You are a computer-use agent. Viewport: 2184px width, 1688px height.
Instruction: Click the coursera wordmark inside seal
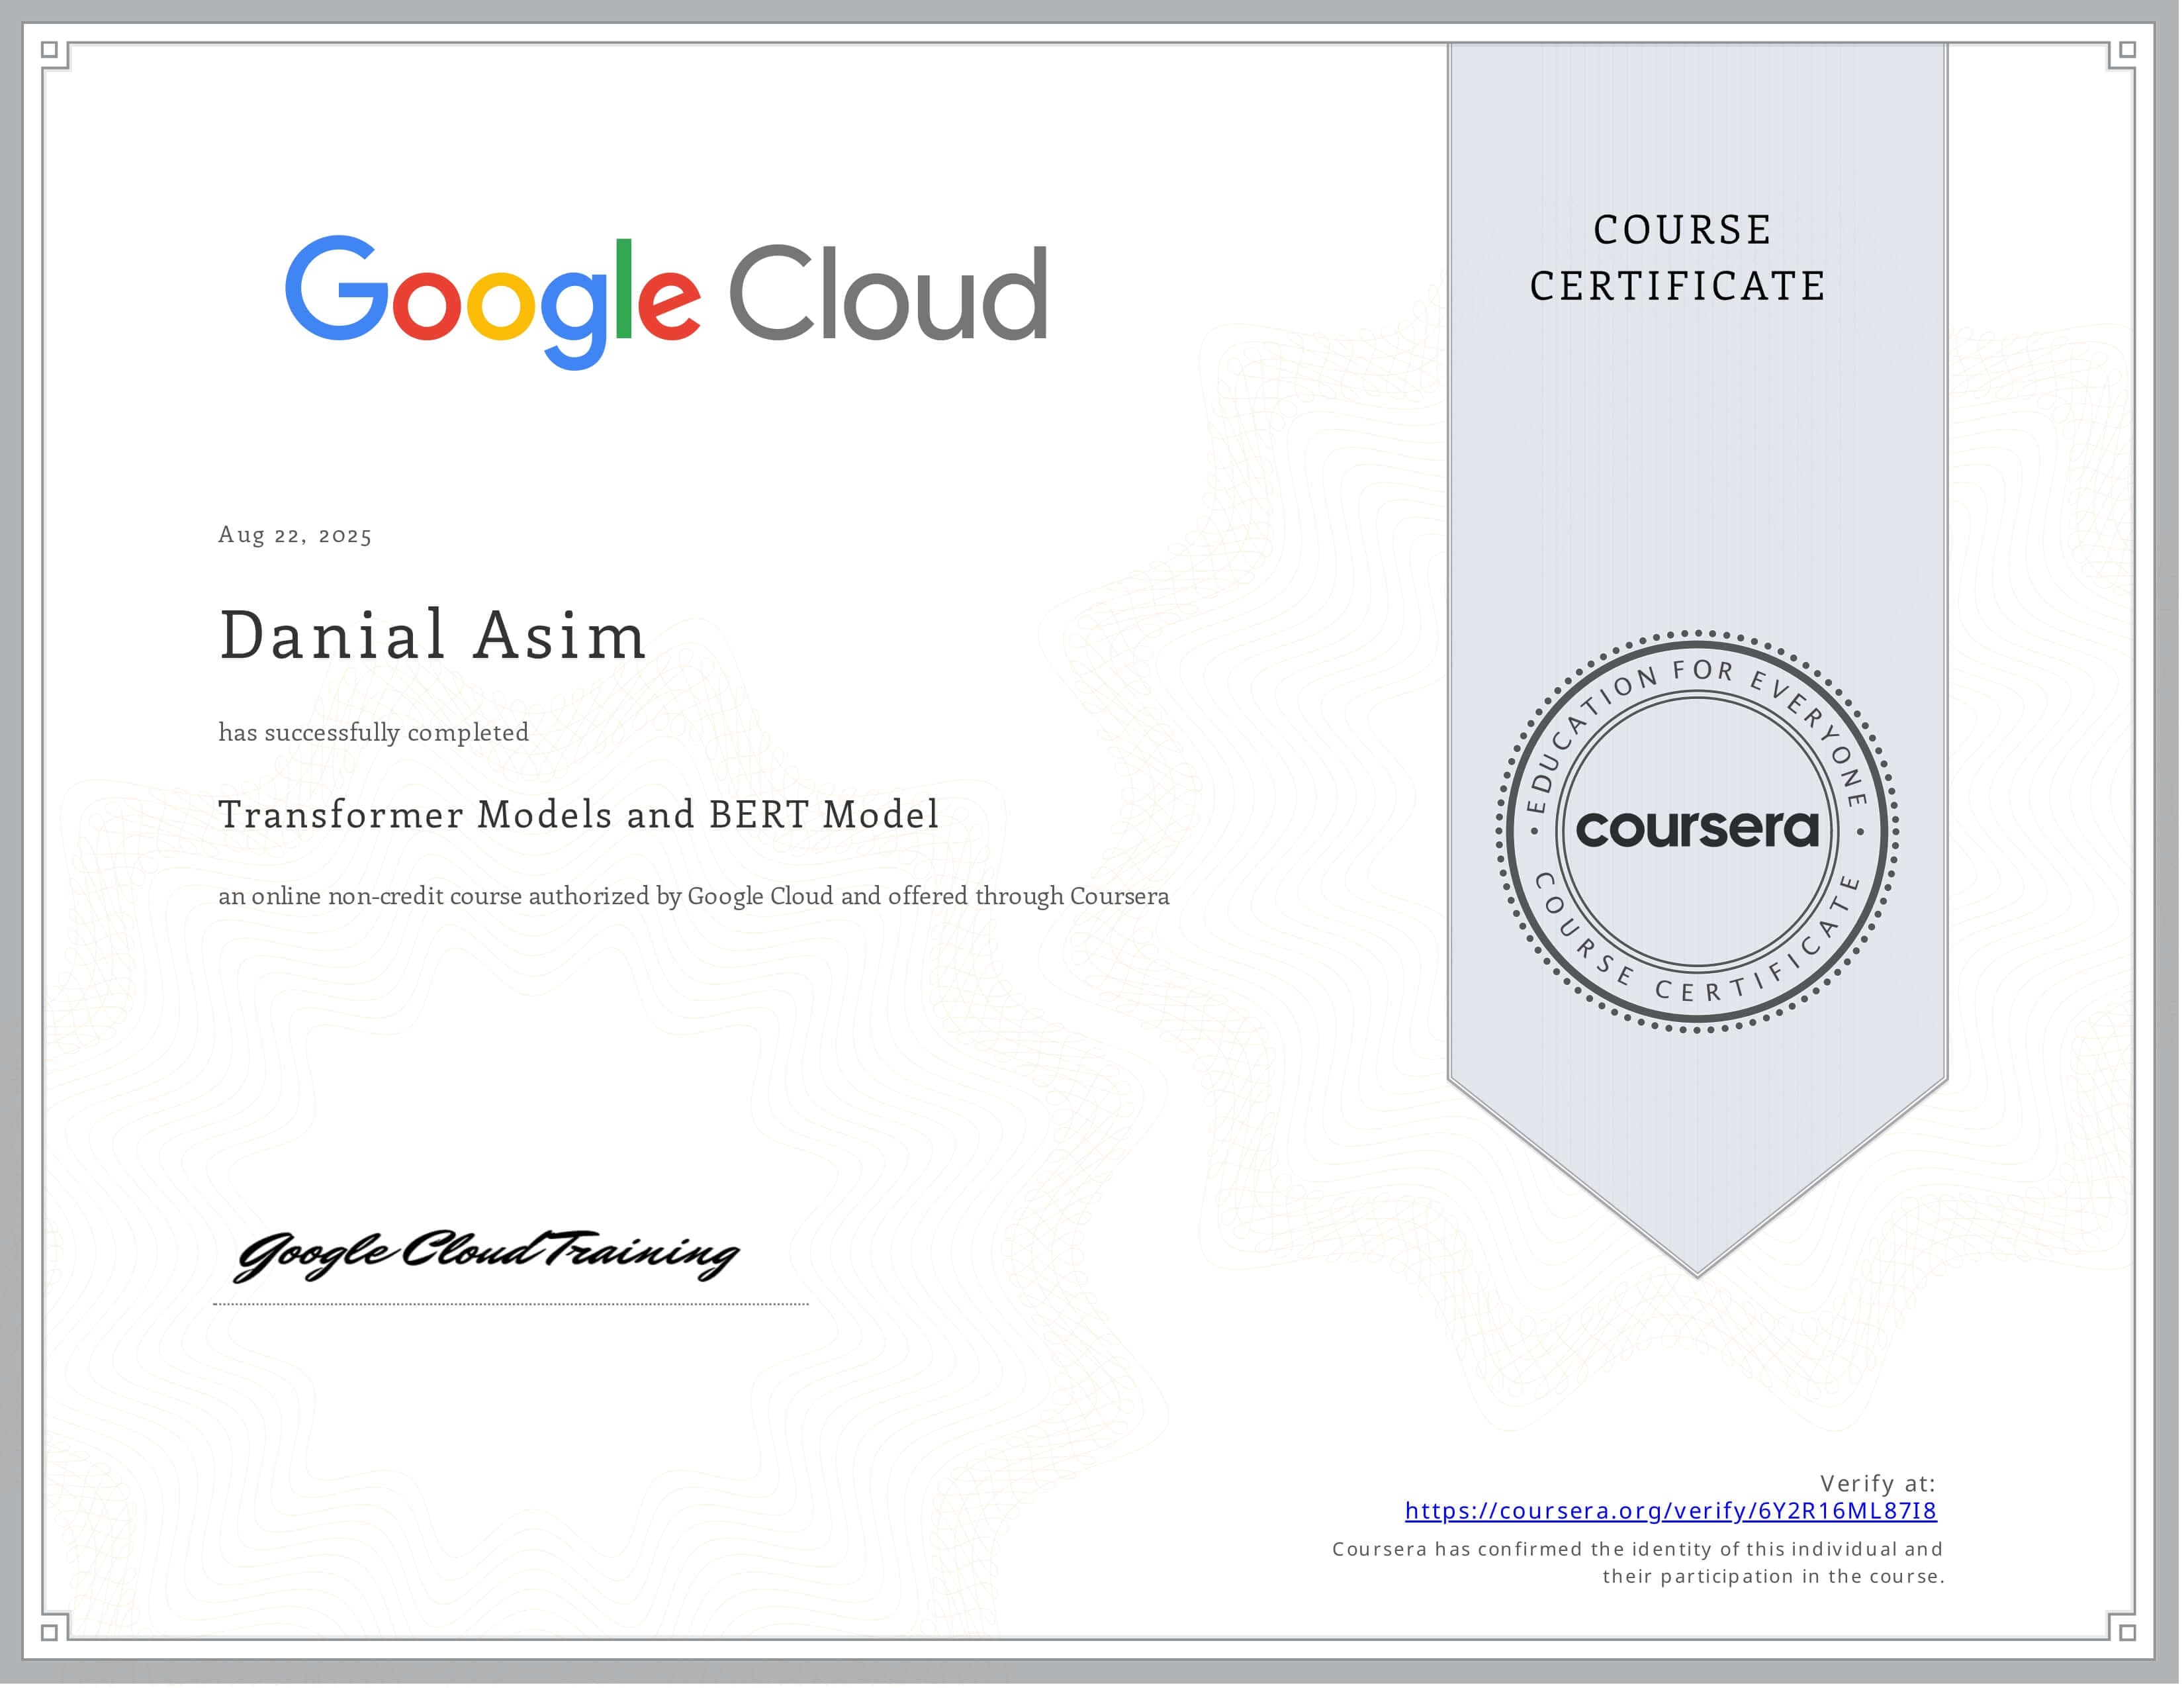(x=1697, y=829)
